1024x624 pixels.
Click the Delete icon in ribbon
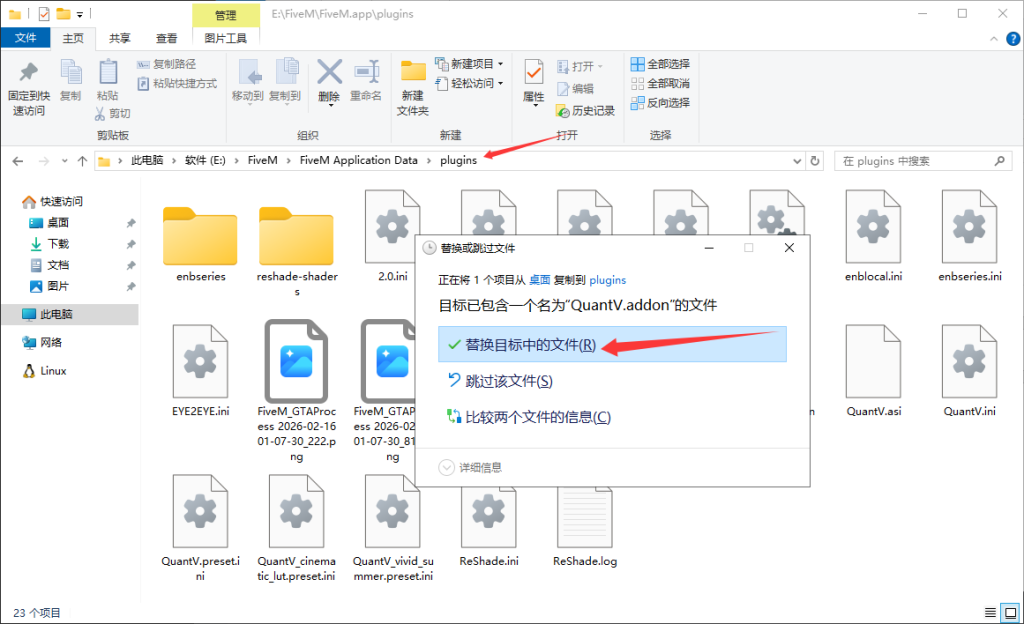coord(329,75)
